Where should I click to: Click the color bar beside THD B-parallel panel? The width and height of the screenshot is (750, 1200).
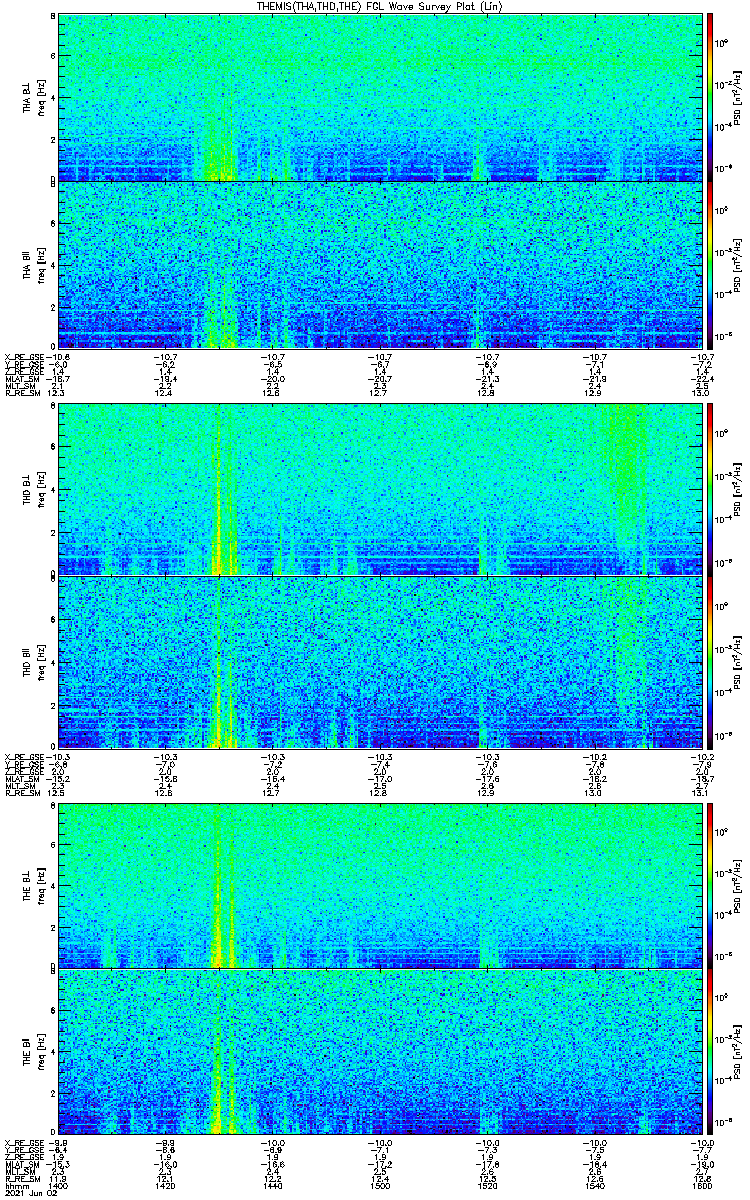(710, 662)
